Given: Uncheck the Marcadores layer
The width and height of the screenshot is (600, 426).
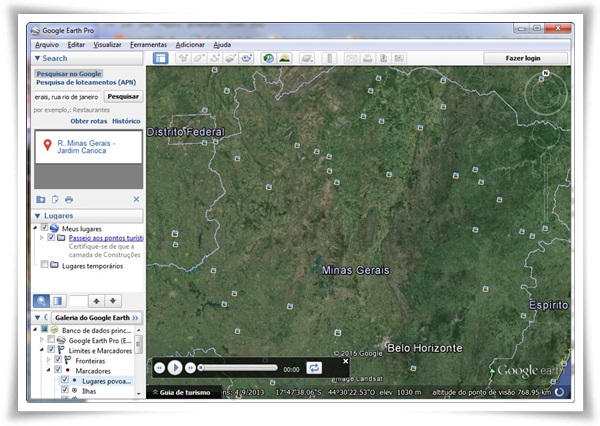Looking at the screenshot, I should click(58, 369).
